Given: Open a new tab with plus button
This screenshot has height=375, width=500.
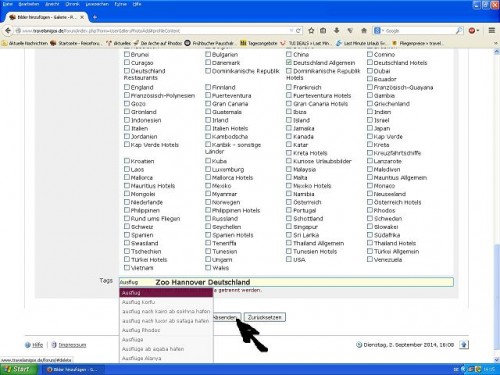Looking at the screenshot, I should tap(95, 17).
